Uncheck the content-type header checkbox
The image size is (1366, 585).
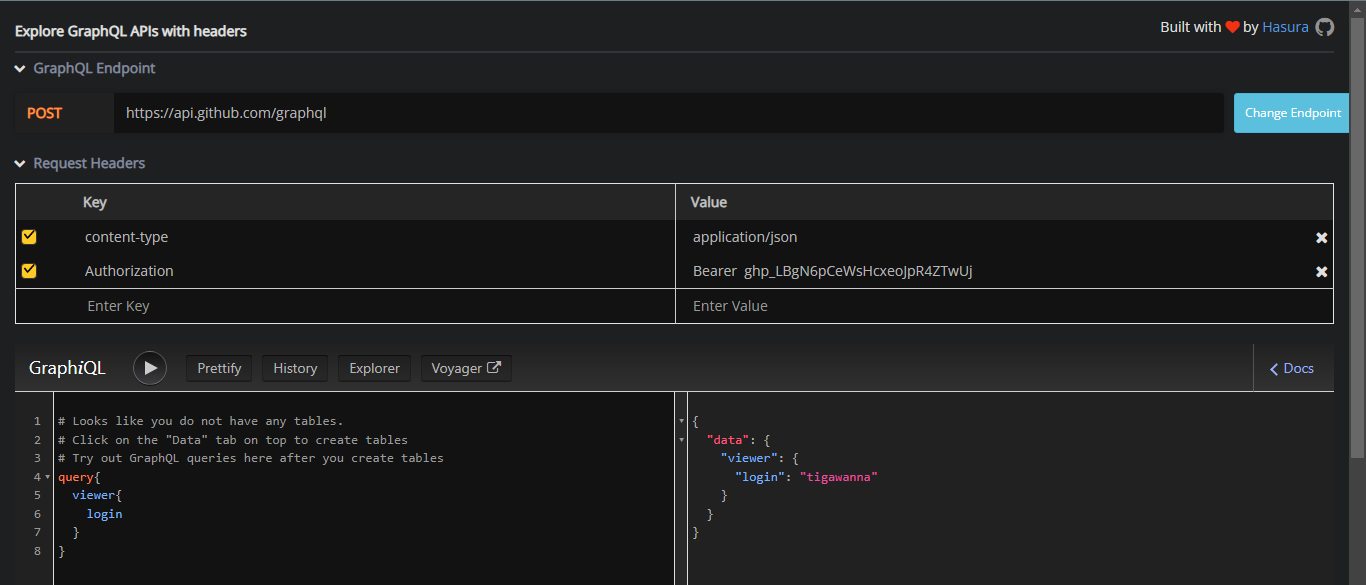(29, 237)
